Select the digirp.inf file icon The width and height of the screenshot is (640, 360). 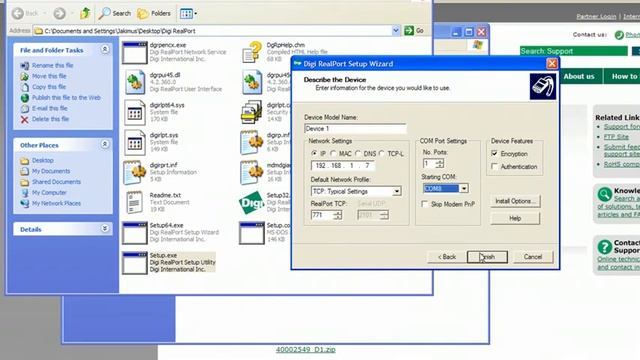(x=252, y=142)
